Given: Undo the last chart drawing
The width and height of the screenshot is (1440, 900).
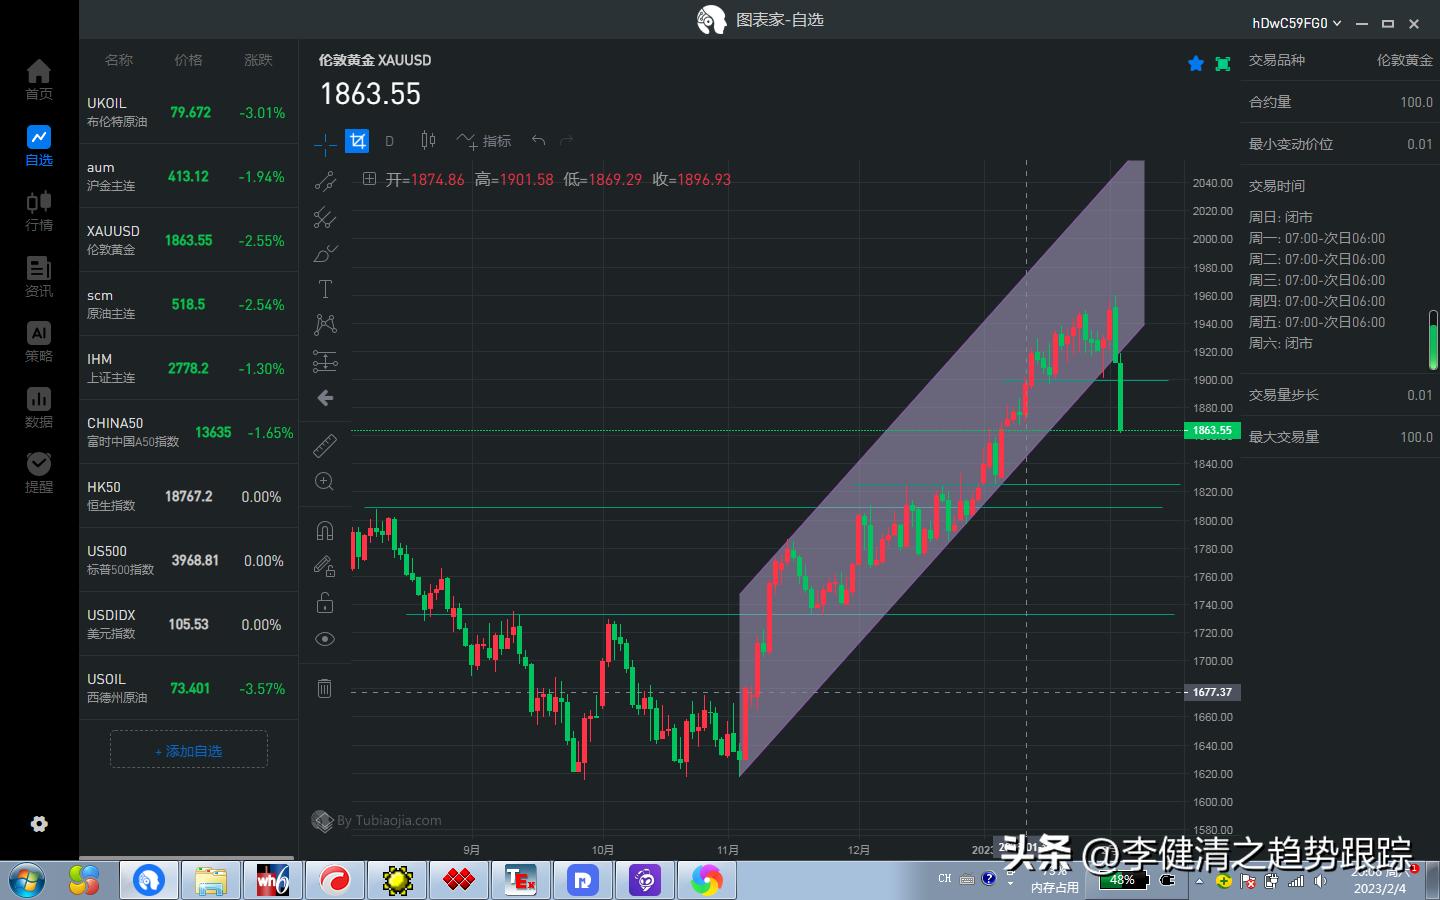Looking at the screenshot, I should [x=538, y=141].
